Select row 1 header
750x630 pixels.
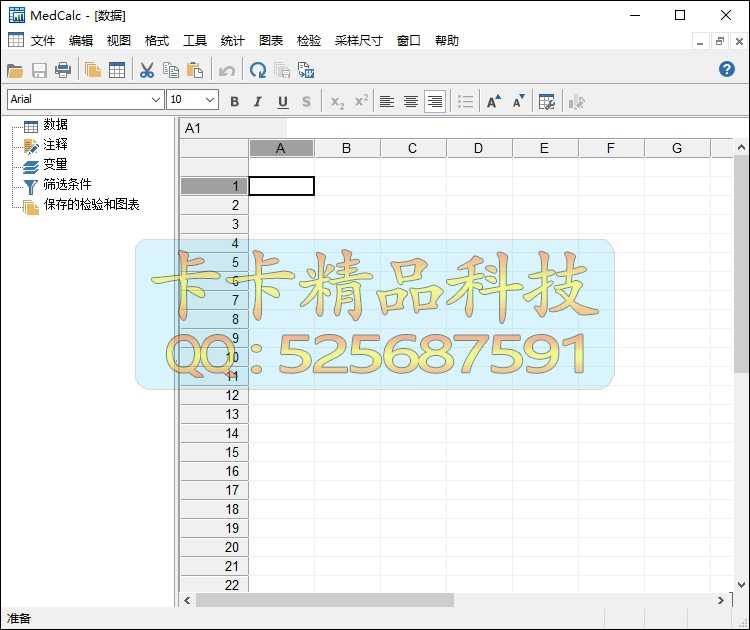[214, 186]
